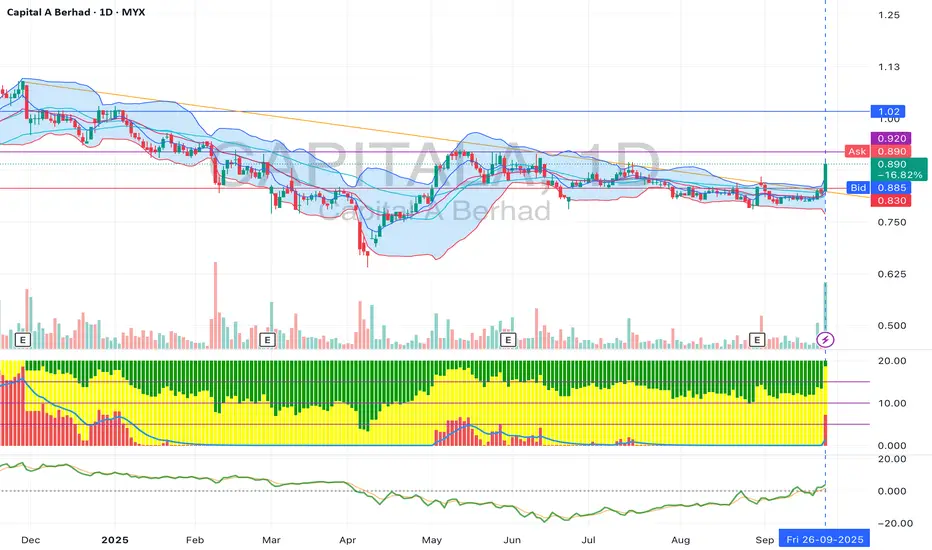Click the earnings 'E' marker near September
The width and height of the screenshot is (932, 550).
(x=757, y=340)
